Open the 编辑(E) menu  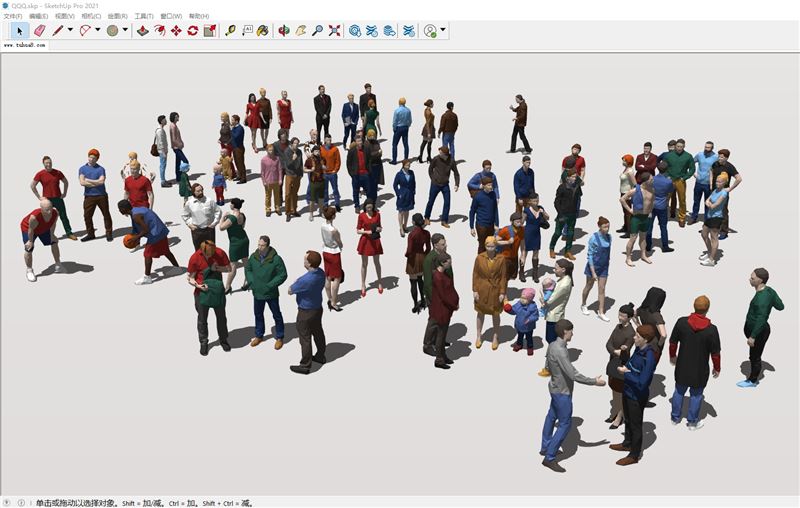tap(38, 16)
